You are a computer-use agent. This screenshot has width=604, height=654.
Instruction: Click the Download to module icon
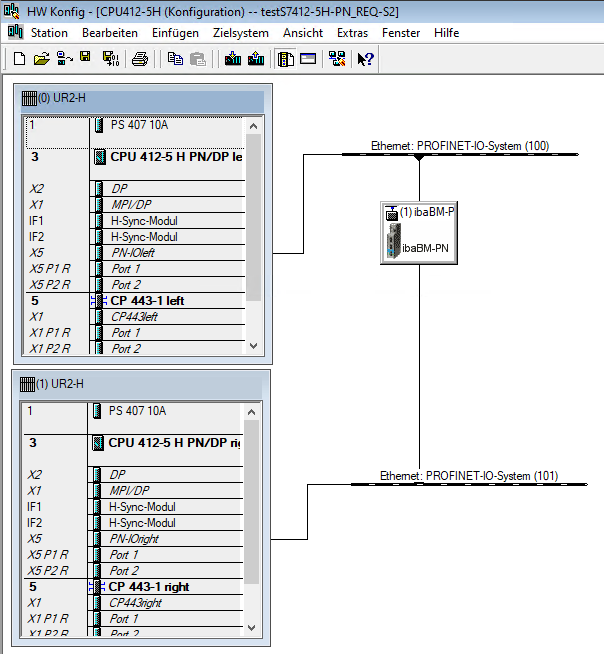coord(233,59)
